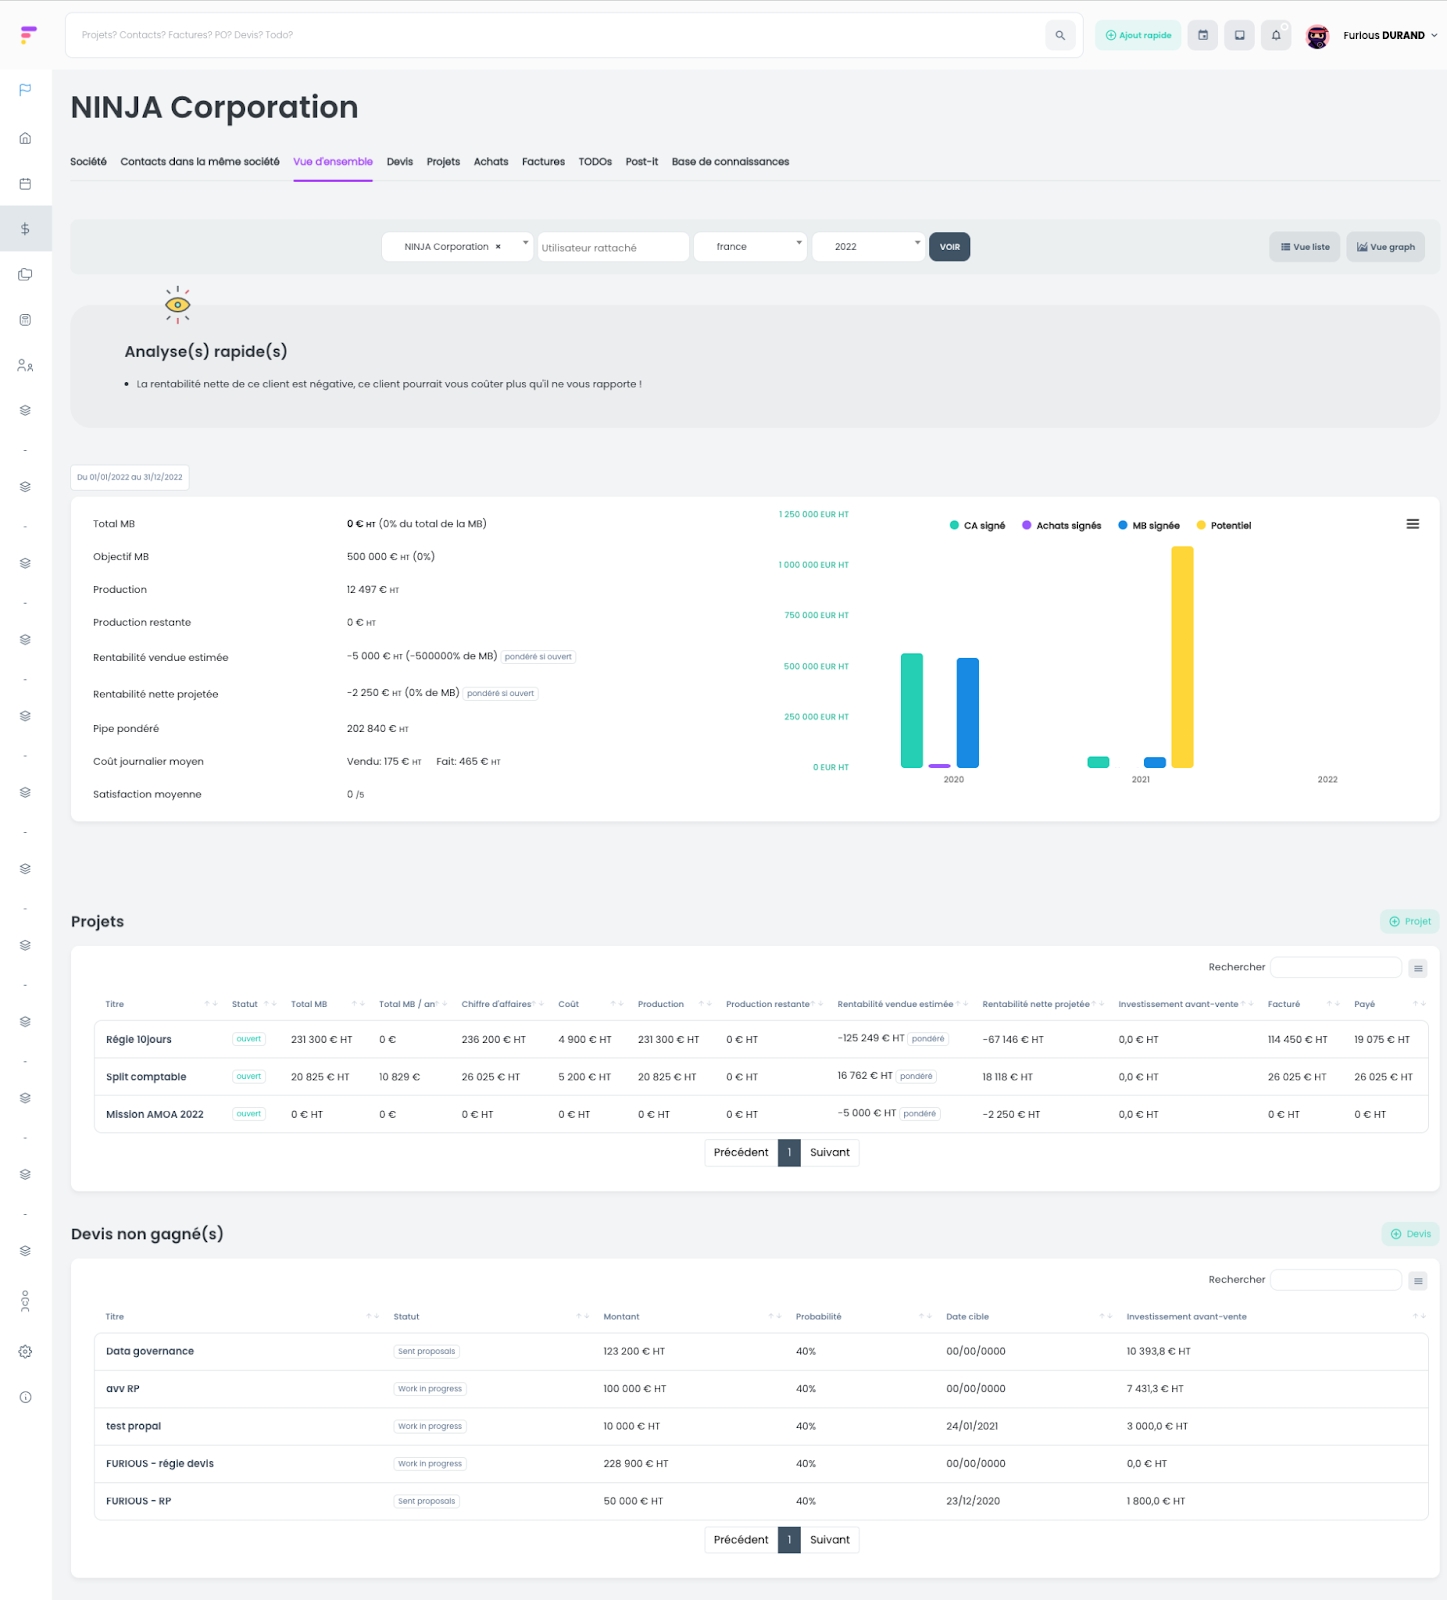Screen dimensions: 1447x1600
Task: Switch to the Société tab
Action: click(88, 162)
